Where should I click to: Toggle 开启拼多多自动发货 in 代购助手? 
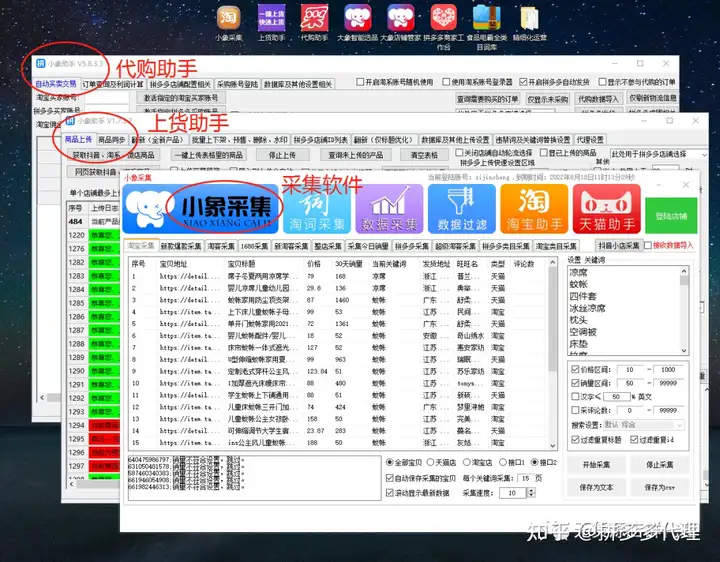coord(523,82)
